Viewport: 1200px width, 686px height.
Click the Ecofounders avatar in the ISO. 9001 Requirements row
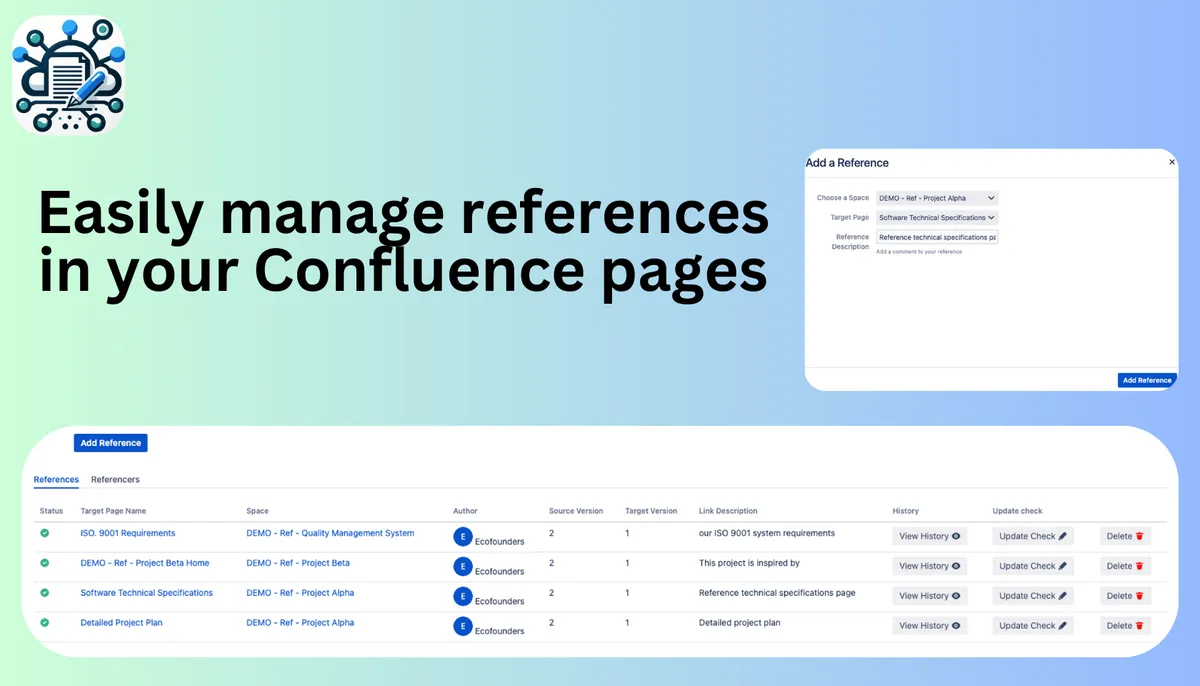[x=462, y=536]
